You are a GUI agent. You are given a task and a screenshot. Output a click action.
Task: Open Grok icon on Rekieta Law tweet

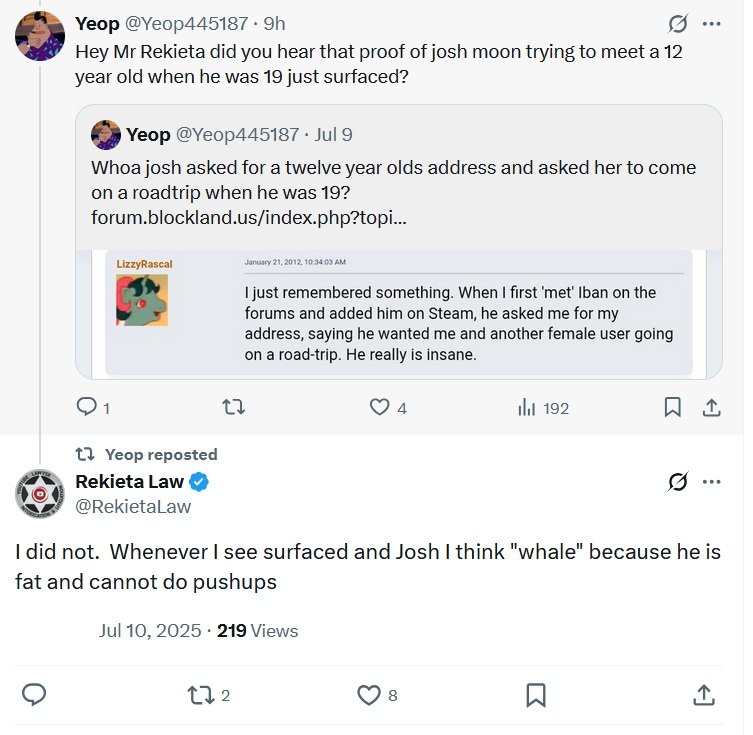tap(678, 482)
